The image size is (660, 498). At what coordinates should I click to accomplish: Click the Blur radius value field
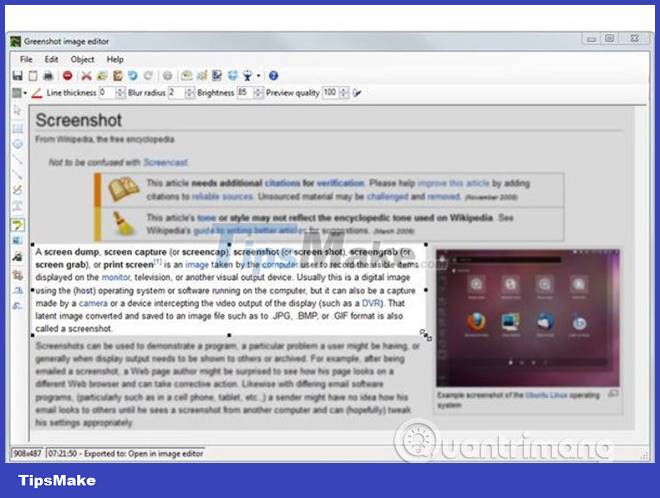click(x=176, y=93)
